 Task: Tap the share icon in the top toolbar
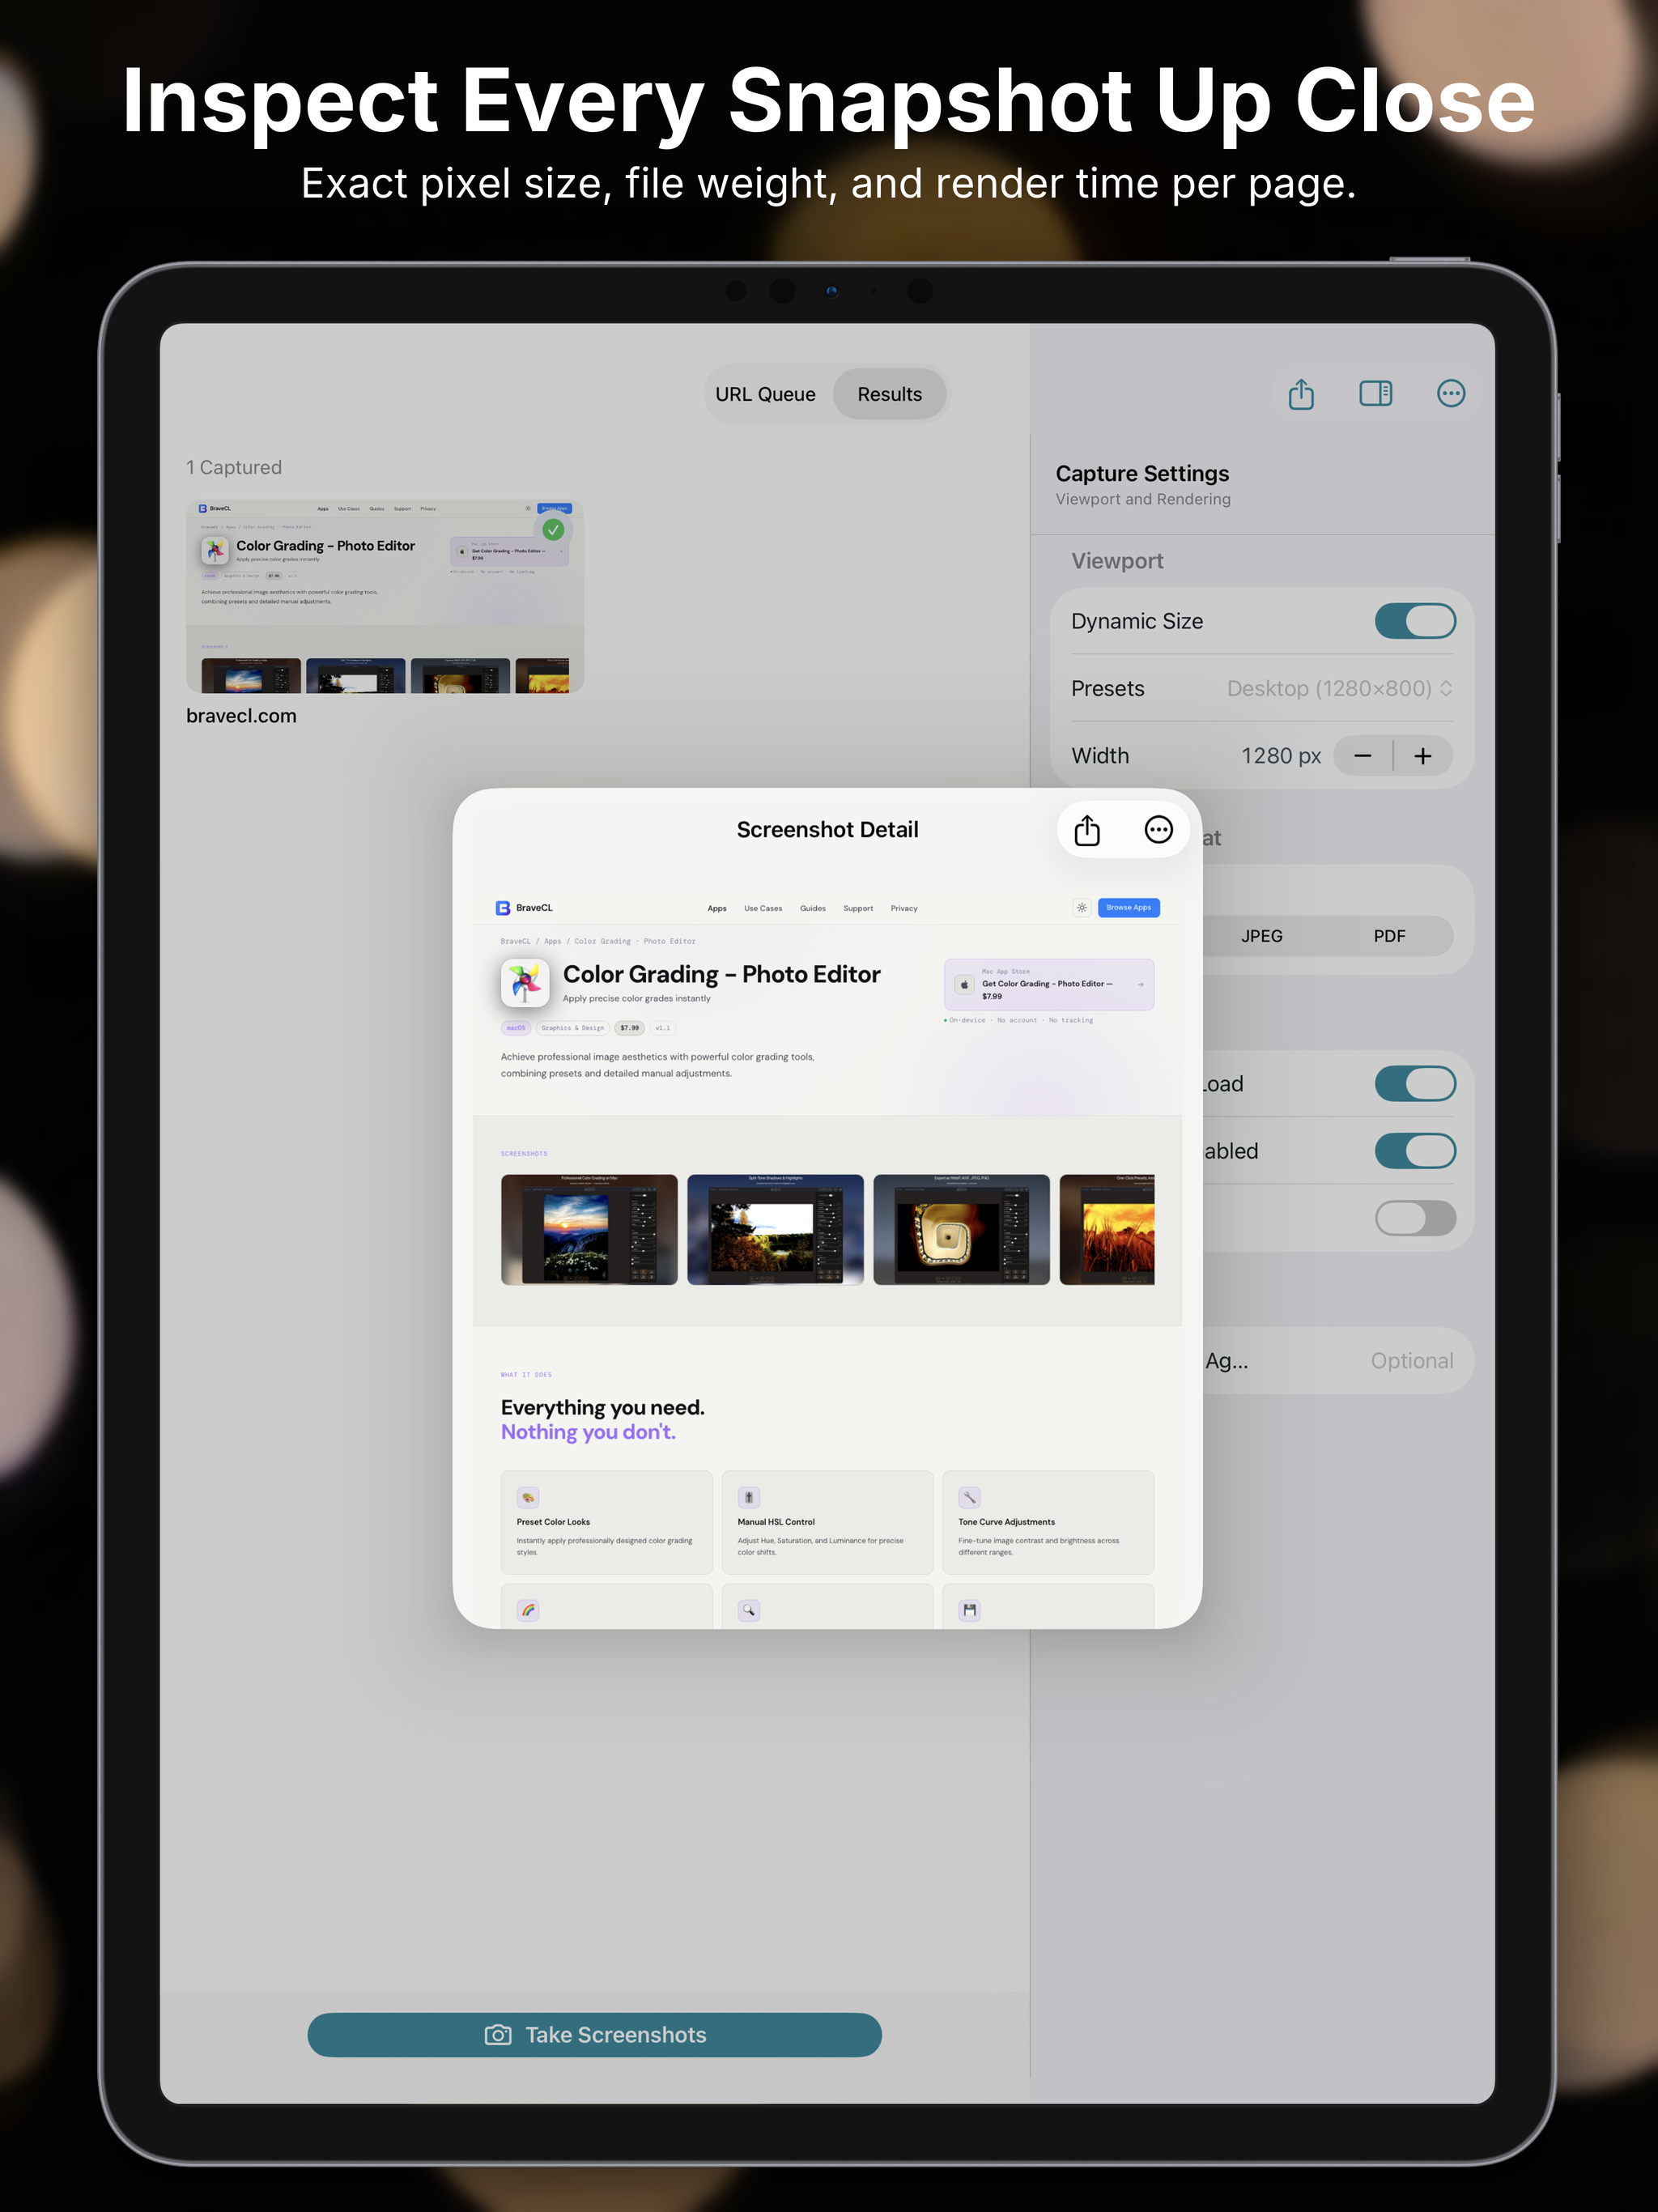tap(1301, 394)
